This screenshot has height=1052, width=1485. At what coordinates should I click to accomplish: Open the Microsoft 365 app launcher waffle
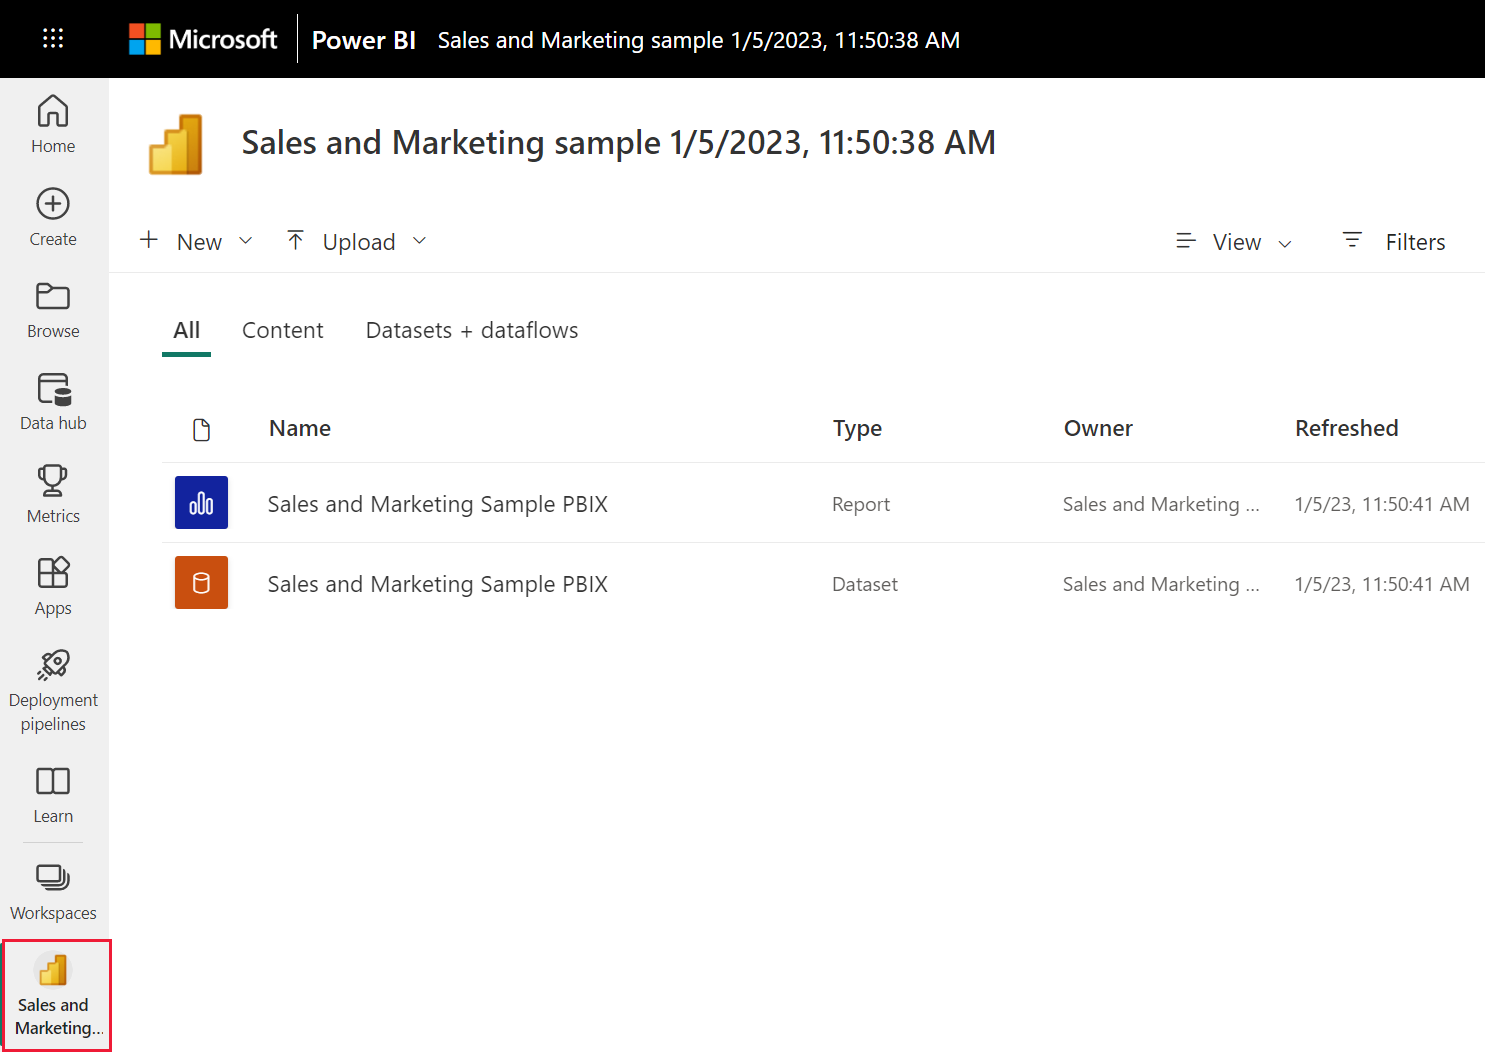click(x=52, y=39)
